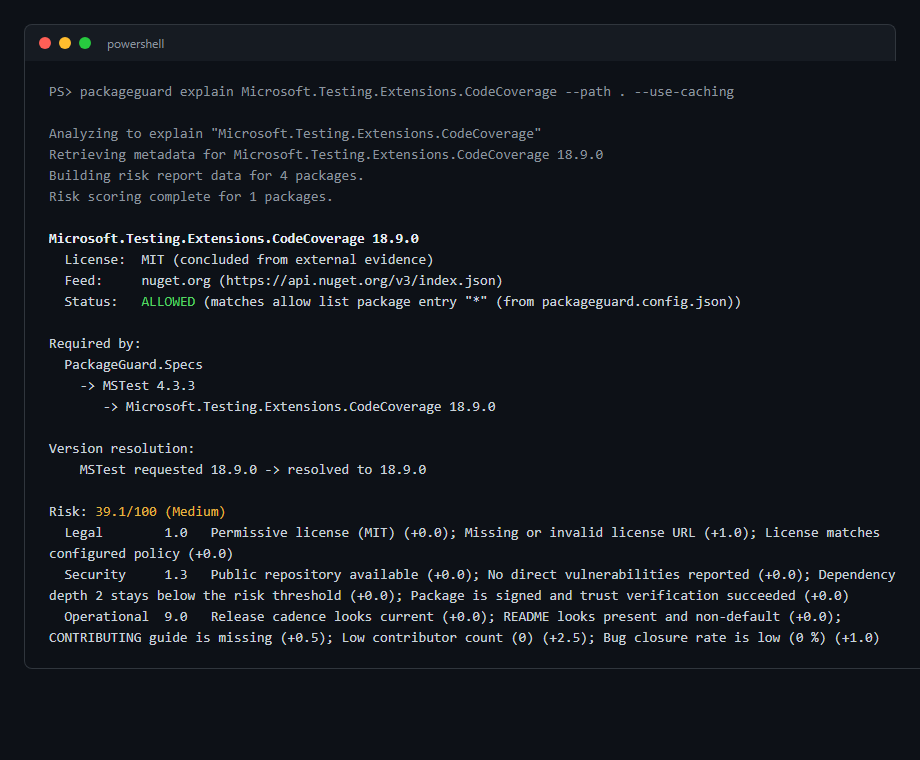This screenshot has width=920, height=760.
Task: Click 'Missing or invalid license URL (+1.0)'
Action: (x=607, y=533)
